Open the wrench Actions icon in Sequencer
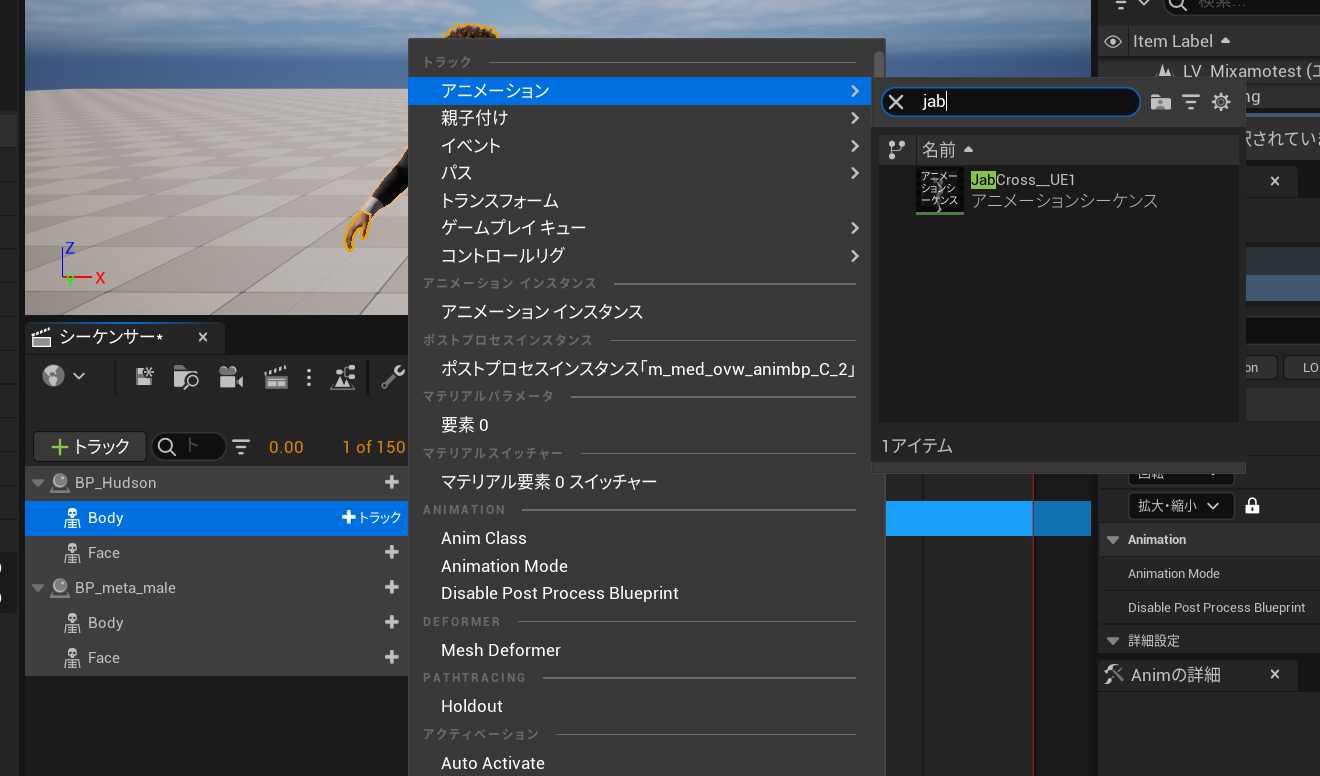Viewport: 1320px width, 776px height. [393, 377]
